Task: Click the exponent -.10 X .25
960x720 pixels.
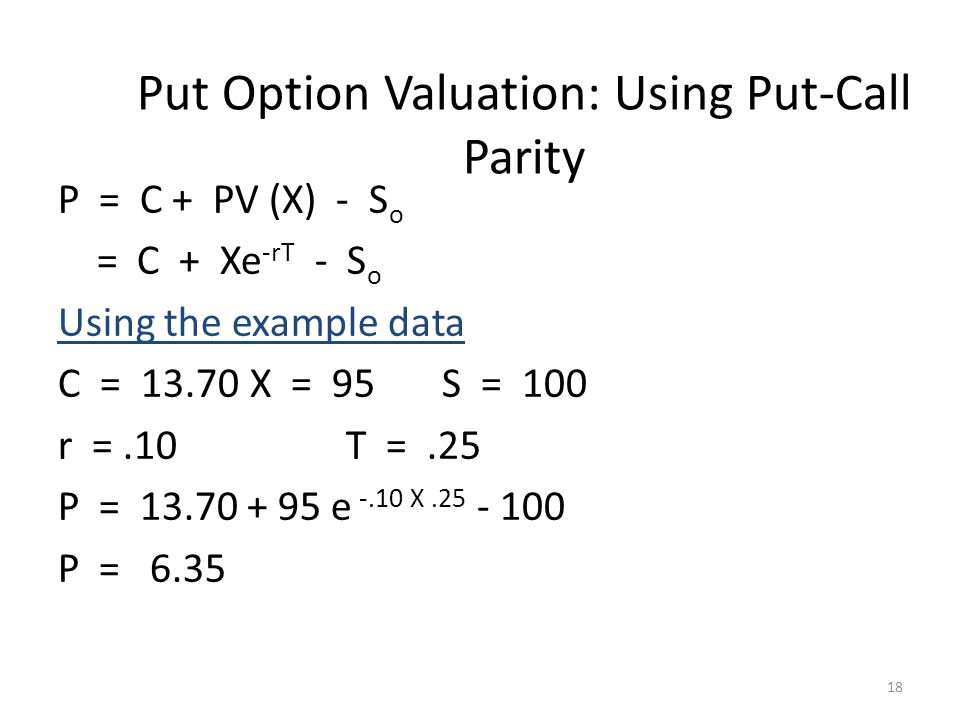Action: tap(412, 498)
